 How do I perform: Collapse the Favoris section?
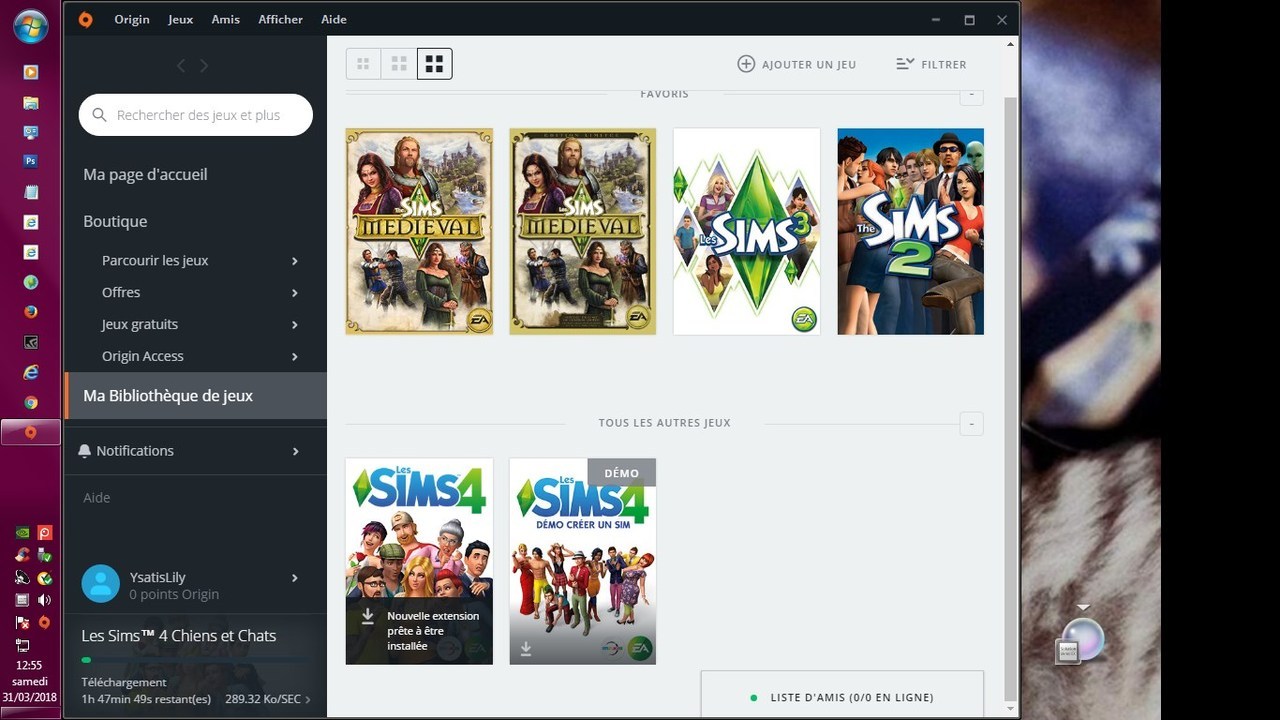tap(971, 96)
